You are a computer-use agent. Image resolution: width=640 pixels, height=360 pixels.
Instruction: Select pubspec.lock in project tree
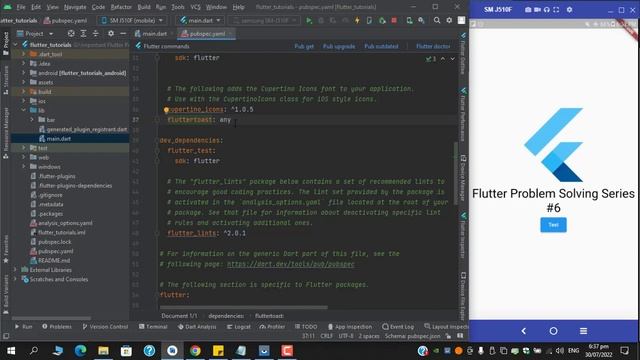point(55,242)
